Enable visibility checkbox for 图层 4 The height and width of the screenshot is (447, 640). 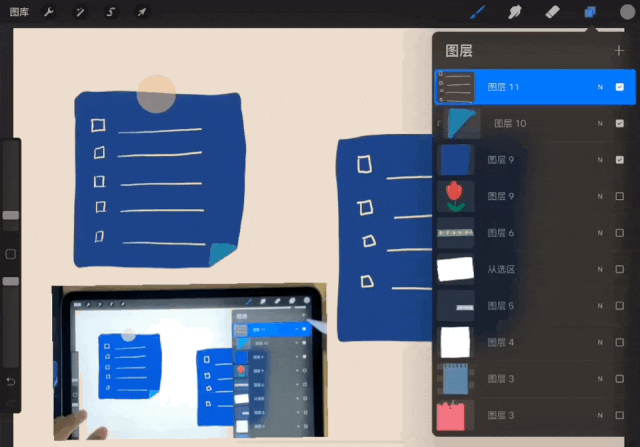[620, 342]
